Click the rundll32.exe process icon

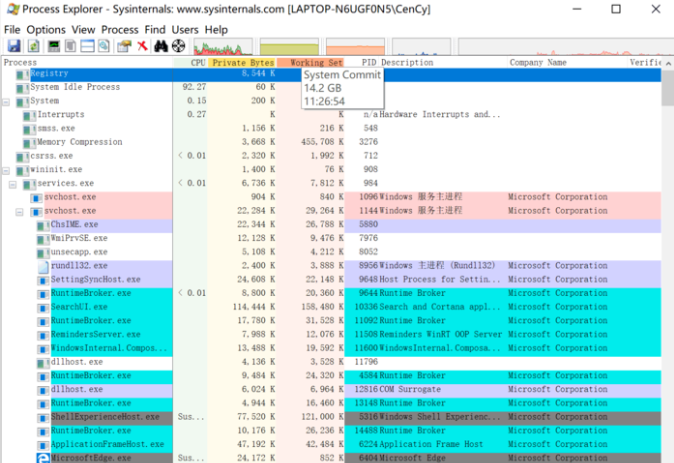[43, 266]
